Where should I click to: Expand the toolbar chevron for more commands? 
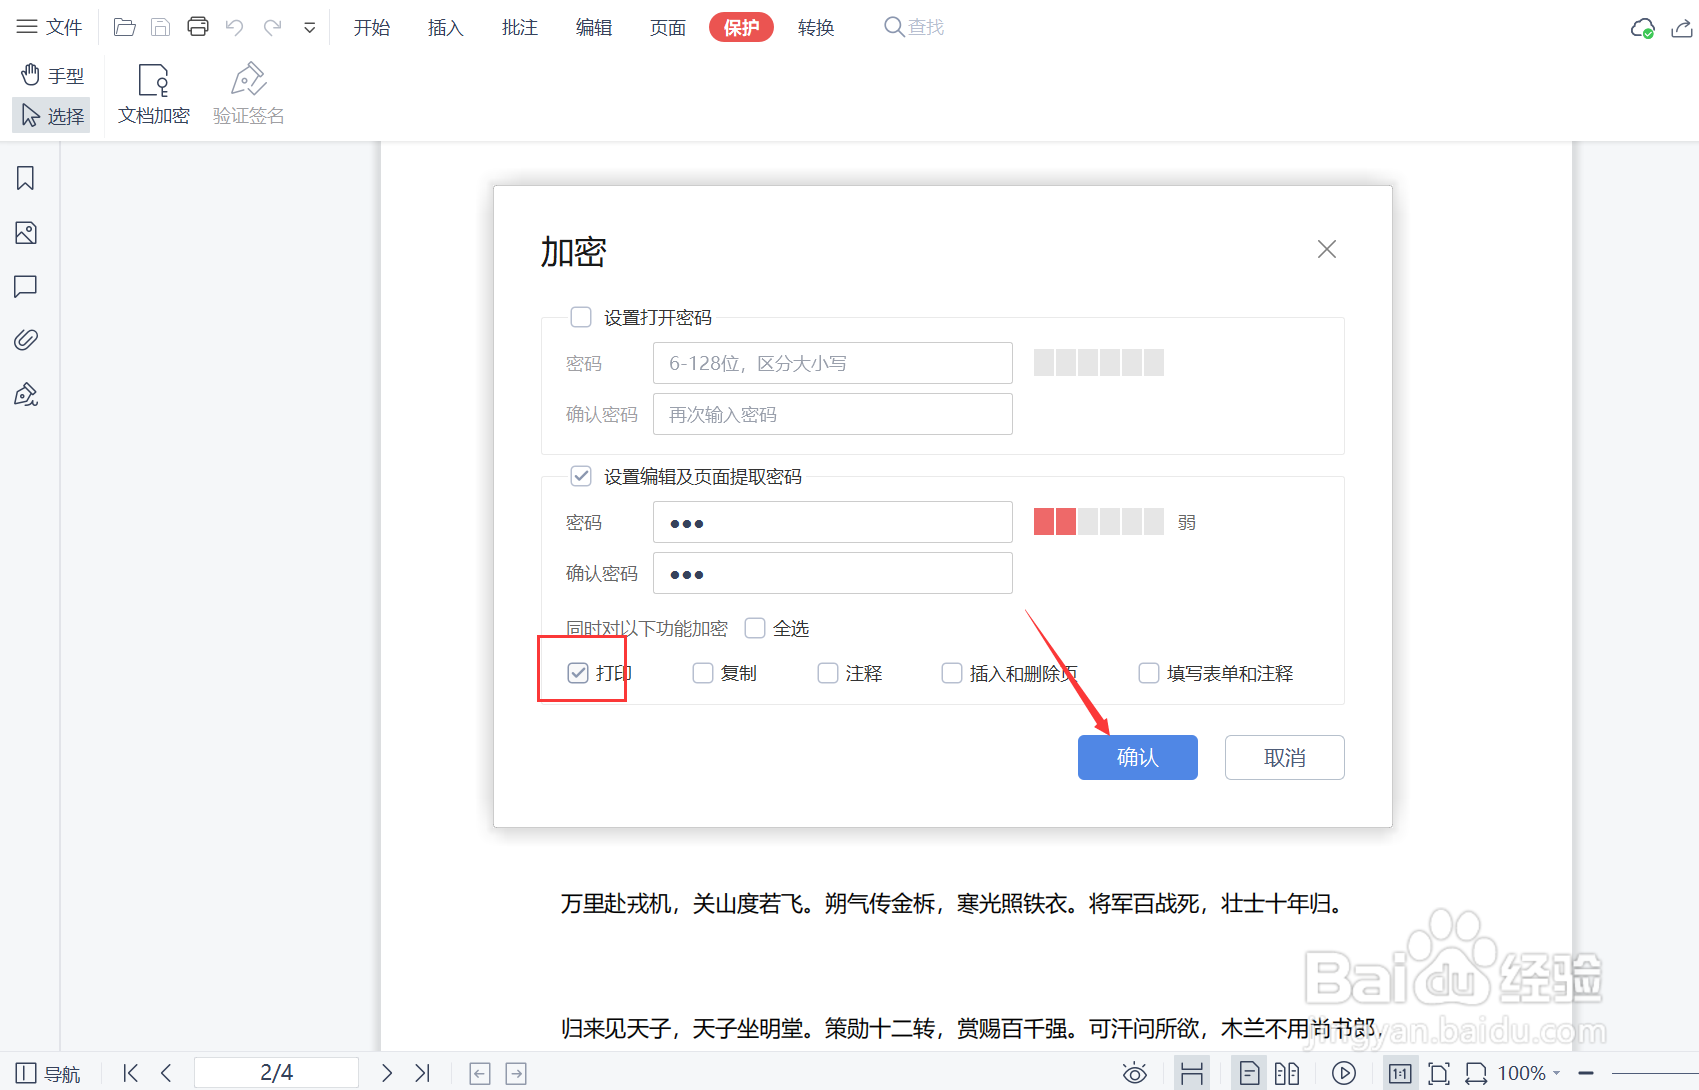[x=310, y=27]
